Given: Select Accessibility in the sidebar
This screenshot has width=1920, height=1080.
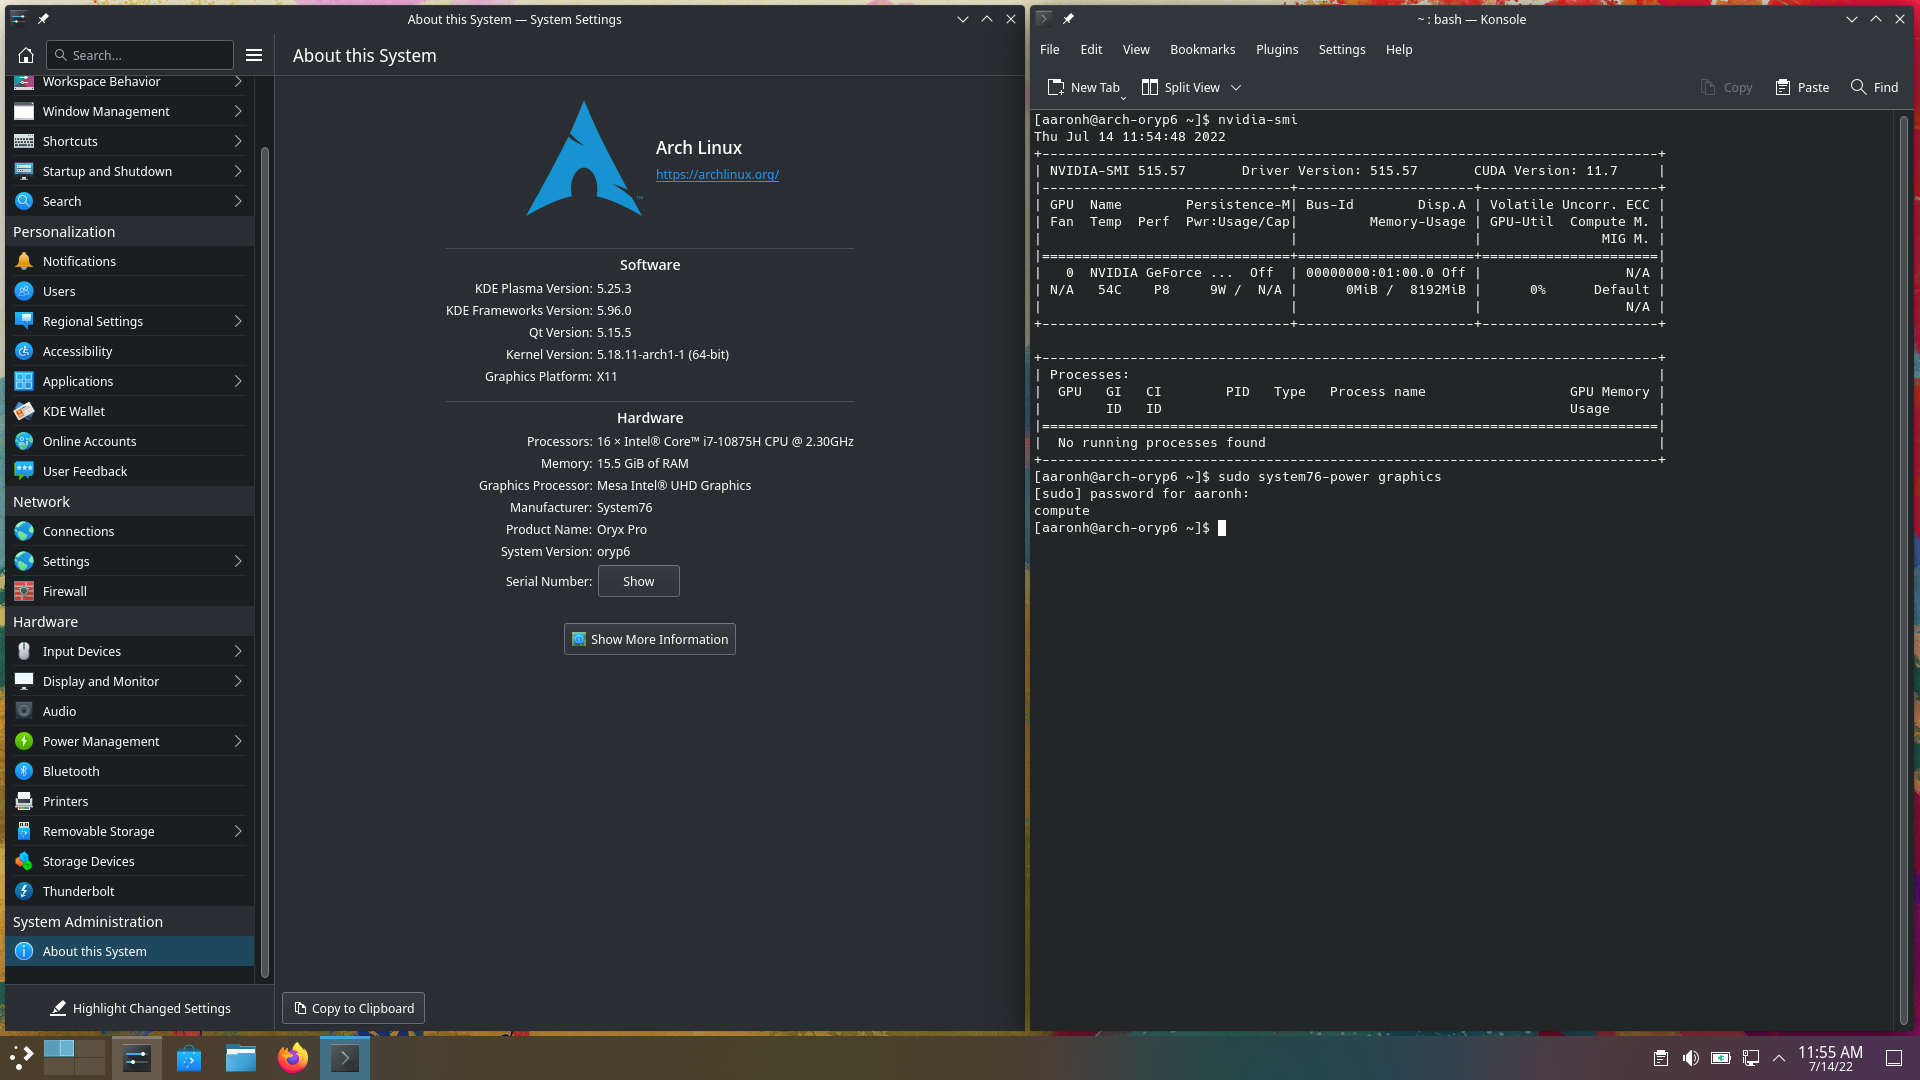Looking at the screenshot, I should 130,351.
